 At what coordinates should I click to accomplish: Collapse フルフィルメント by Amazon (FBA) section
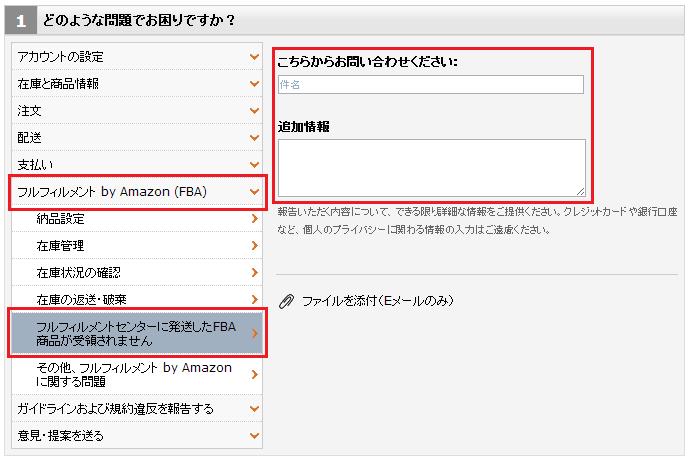click(136, 191)
